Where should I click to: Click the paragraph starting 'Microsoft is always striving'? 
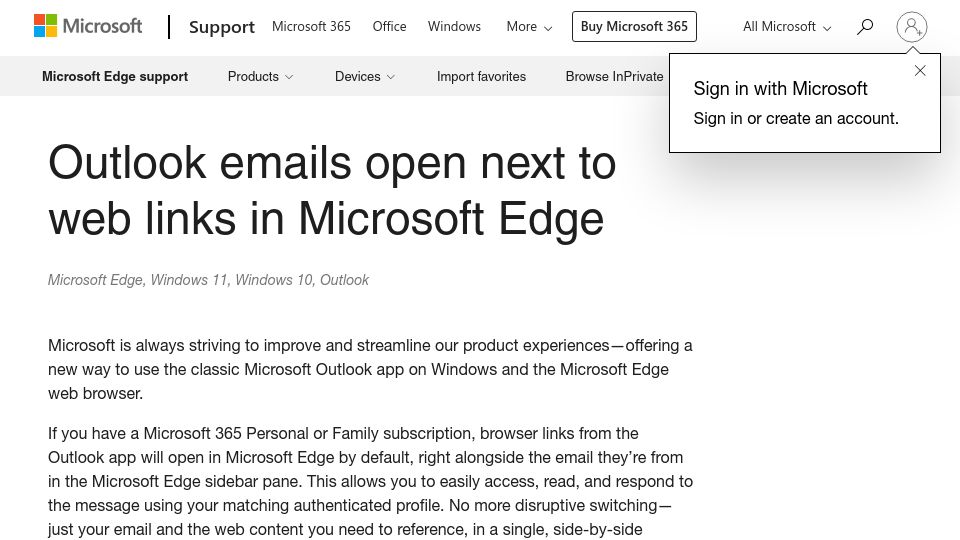point(370,369)
